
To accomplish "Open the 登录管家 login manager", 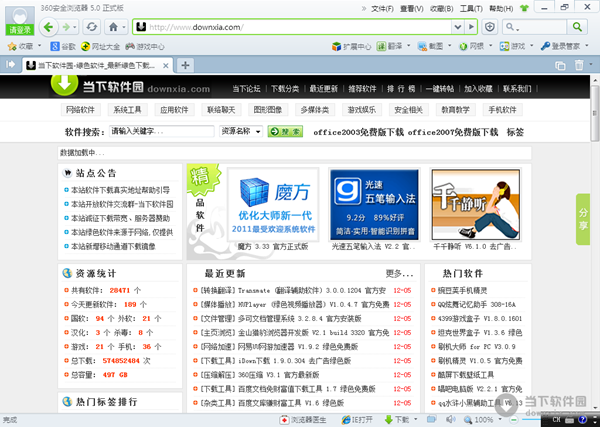I will (561, 46).
